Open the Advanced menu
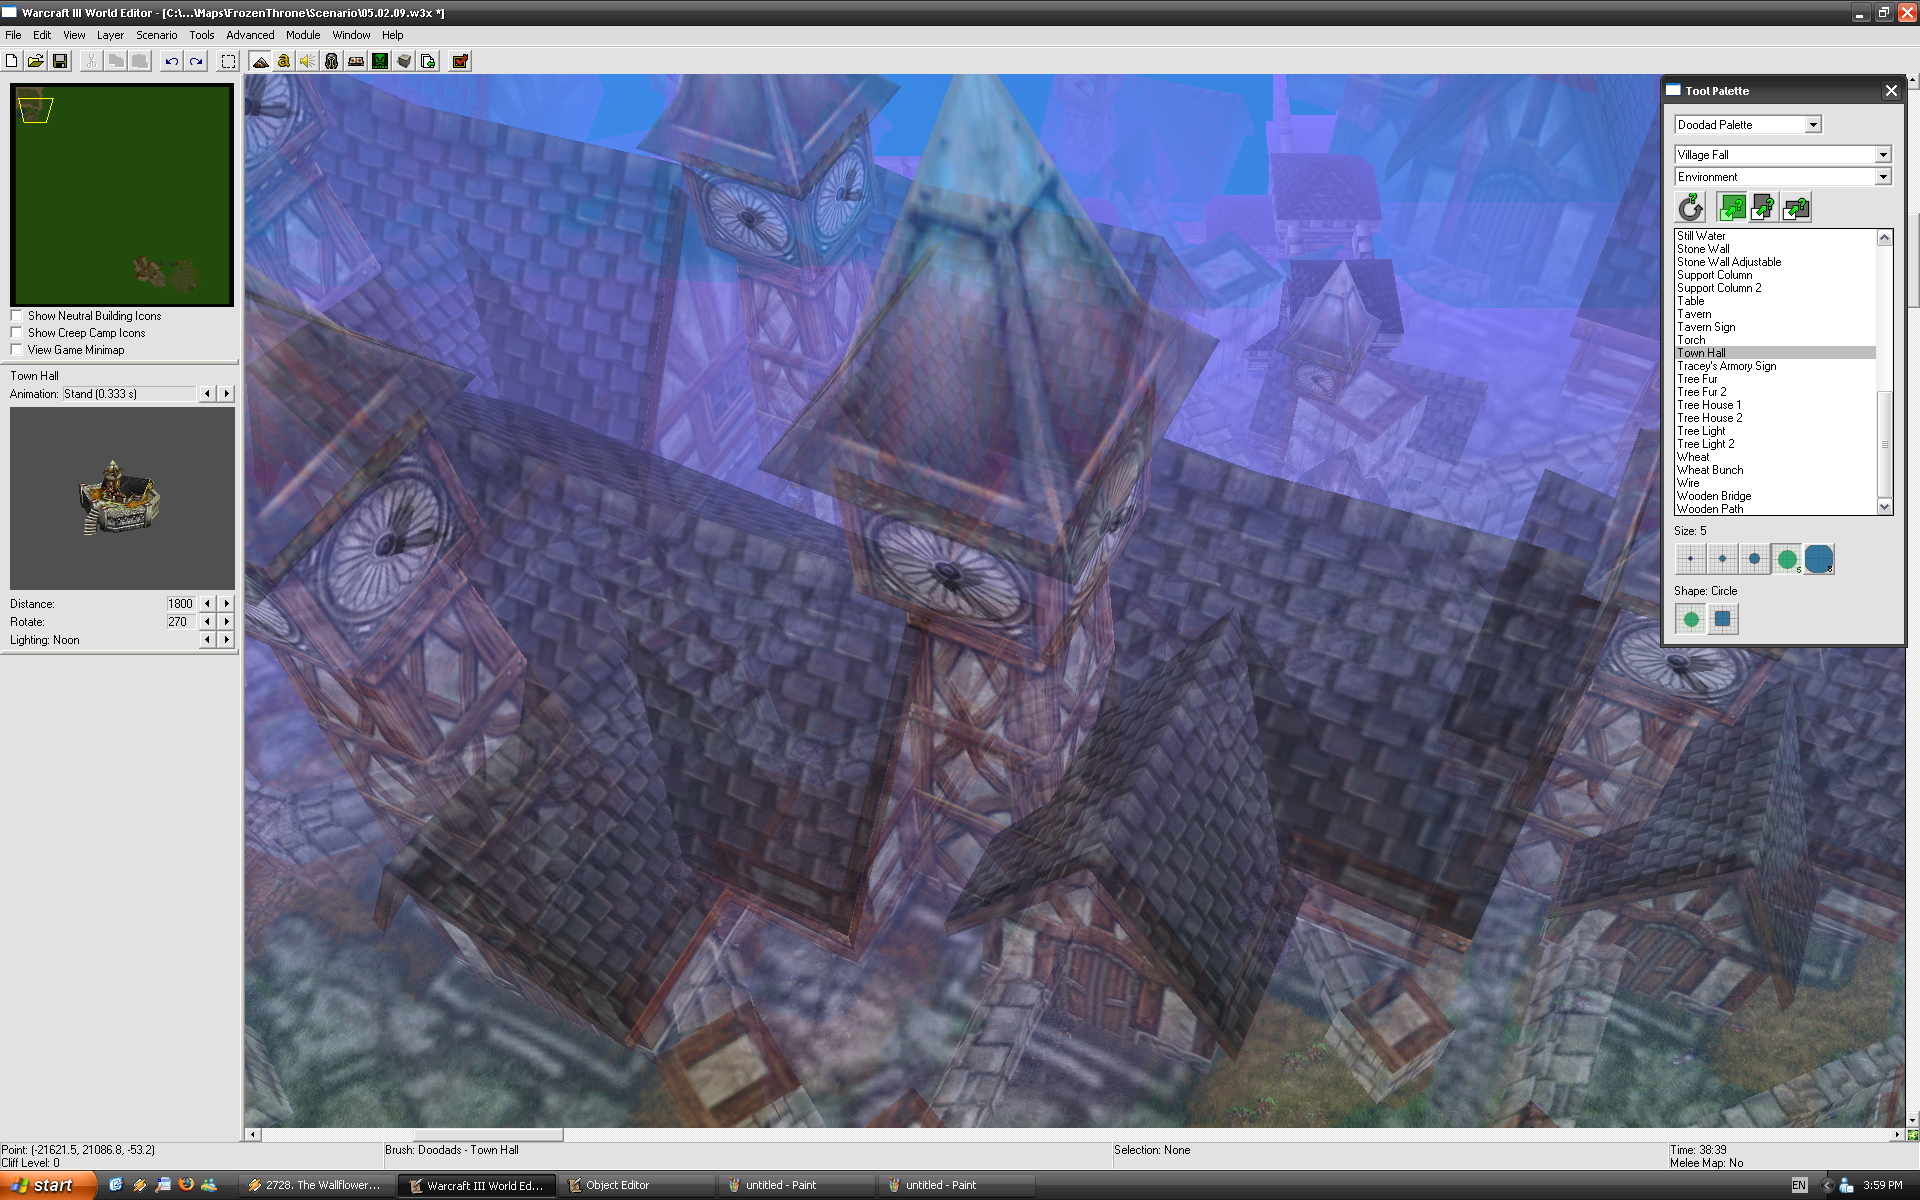This screenshot has width=1920, height=1200. [250, 35]
